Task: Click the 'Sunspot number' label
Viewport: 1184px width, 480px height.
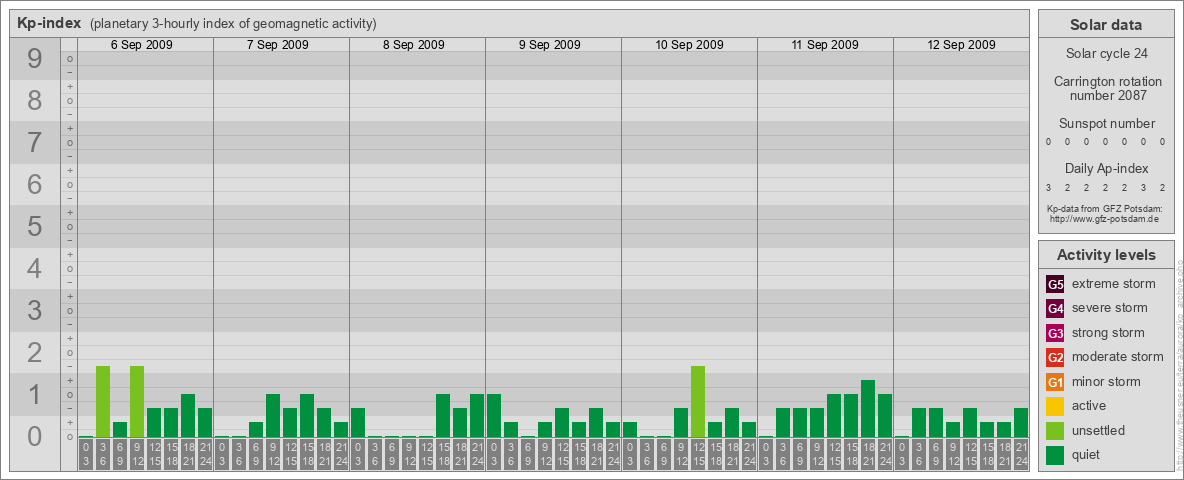Action: pyautogui.click(x=1106, y=123)
